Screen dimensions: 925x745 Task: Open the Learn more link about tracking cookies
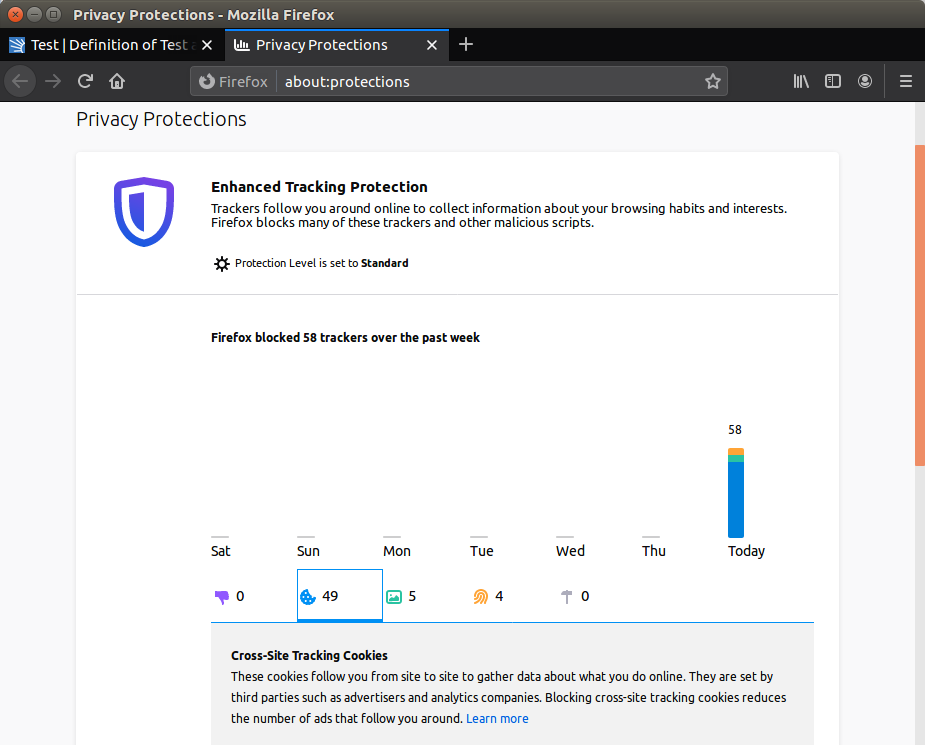tap(497, 718)
